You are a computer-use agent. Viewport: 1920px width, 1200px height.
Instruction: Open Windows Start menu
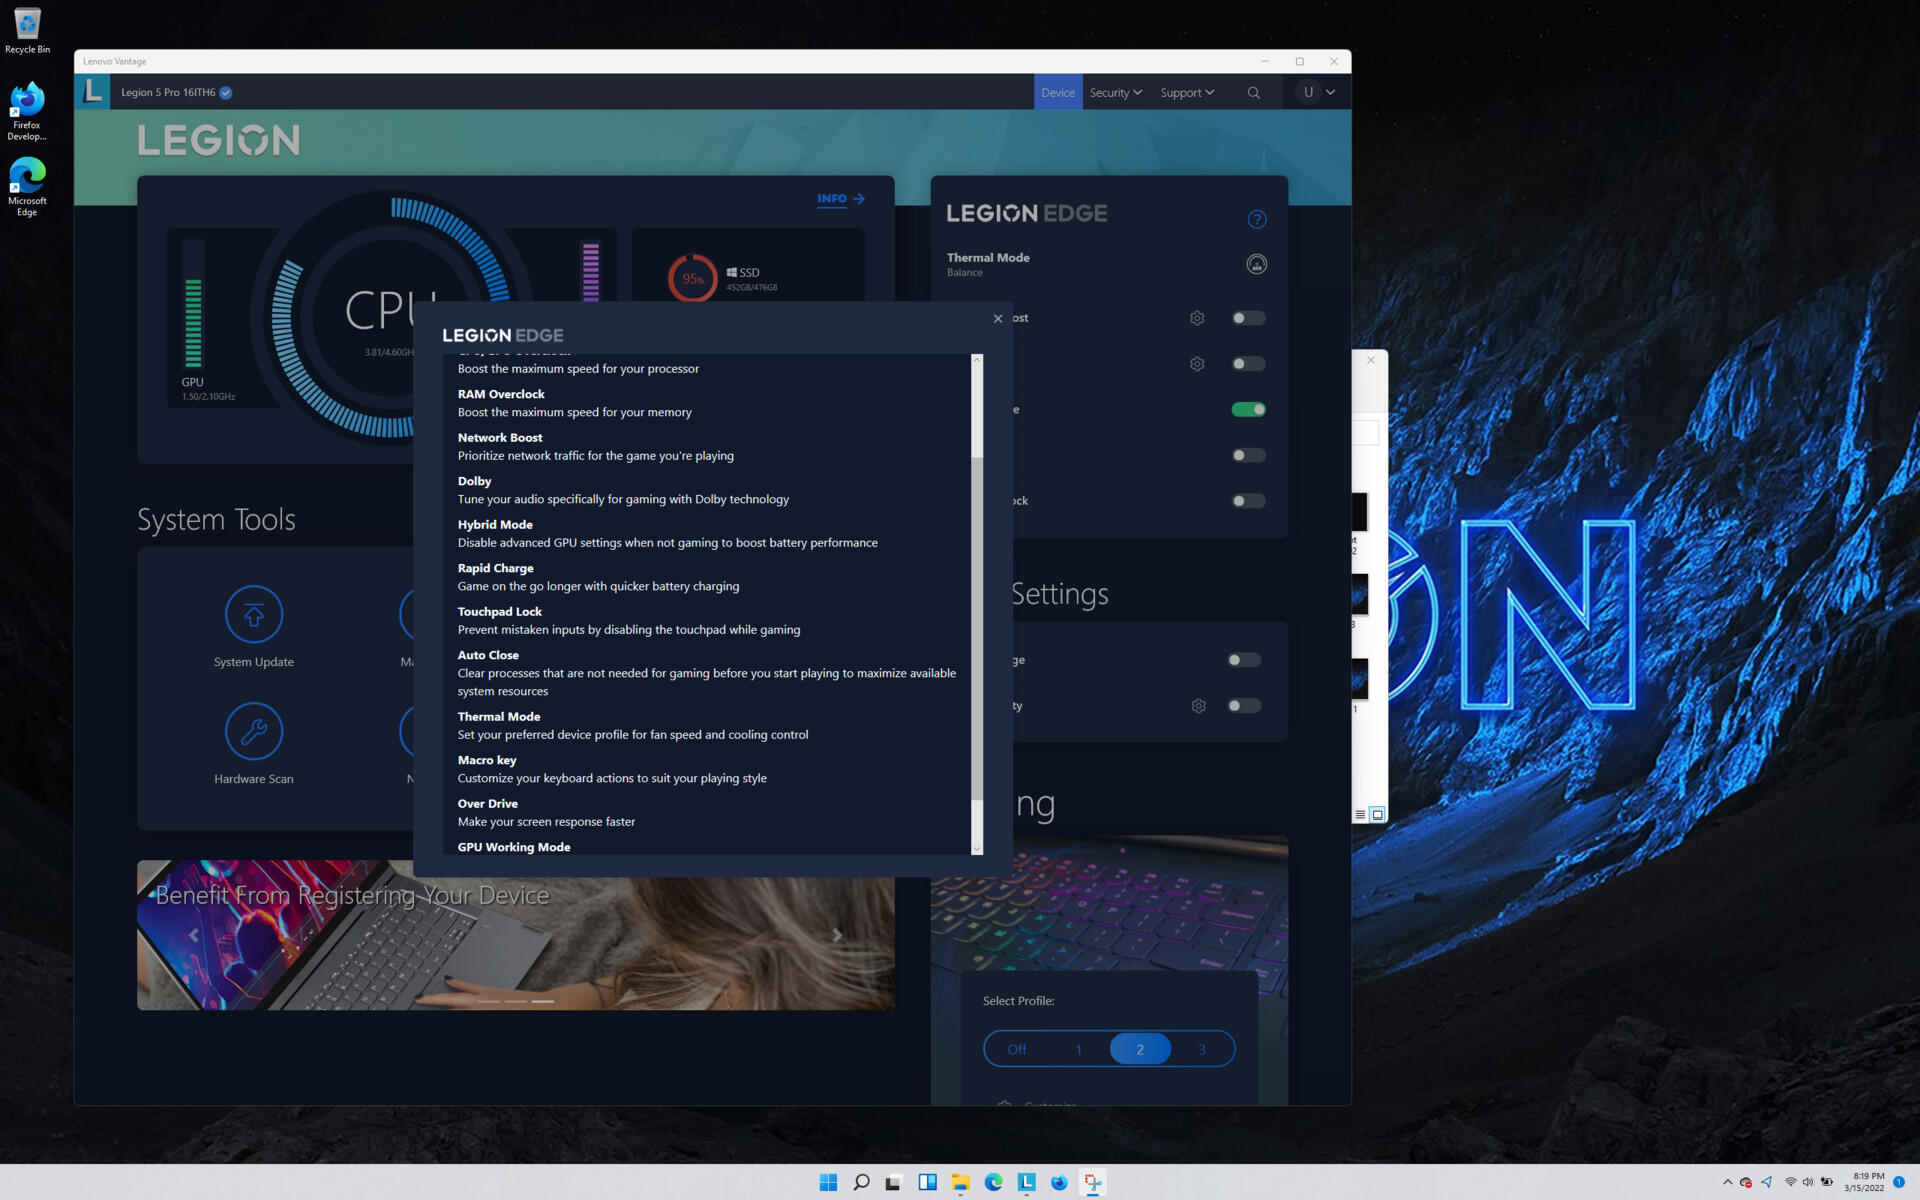pyautogui.click(x=828, y=1182)
